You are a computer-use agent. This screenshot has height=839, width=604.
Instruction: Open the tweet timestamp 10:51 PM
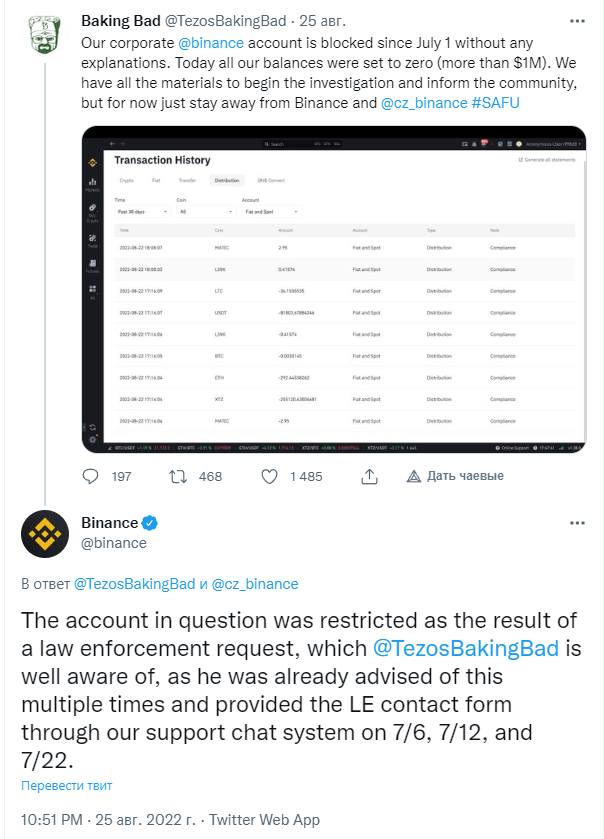(52, 820)
